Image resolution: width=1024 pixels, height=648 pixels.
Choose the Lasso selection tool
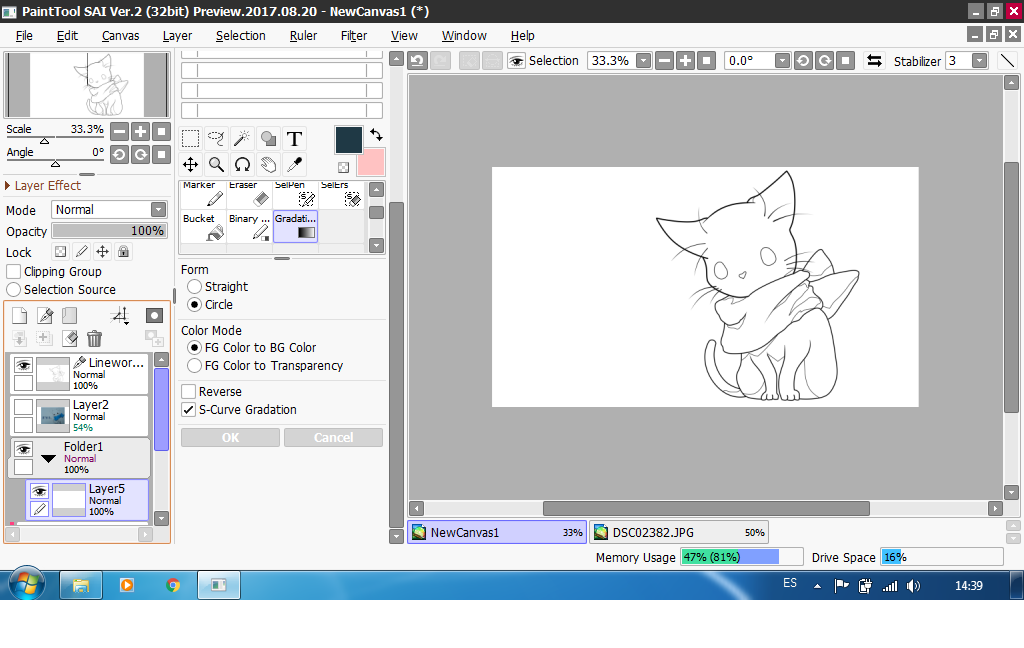coord(216,138)
